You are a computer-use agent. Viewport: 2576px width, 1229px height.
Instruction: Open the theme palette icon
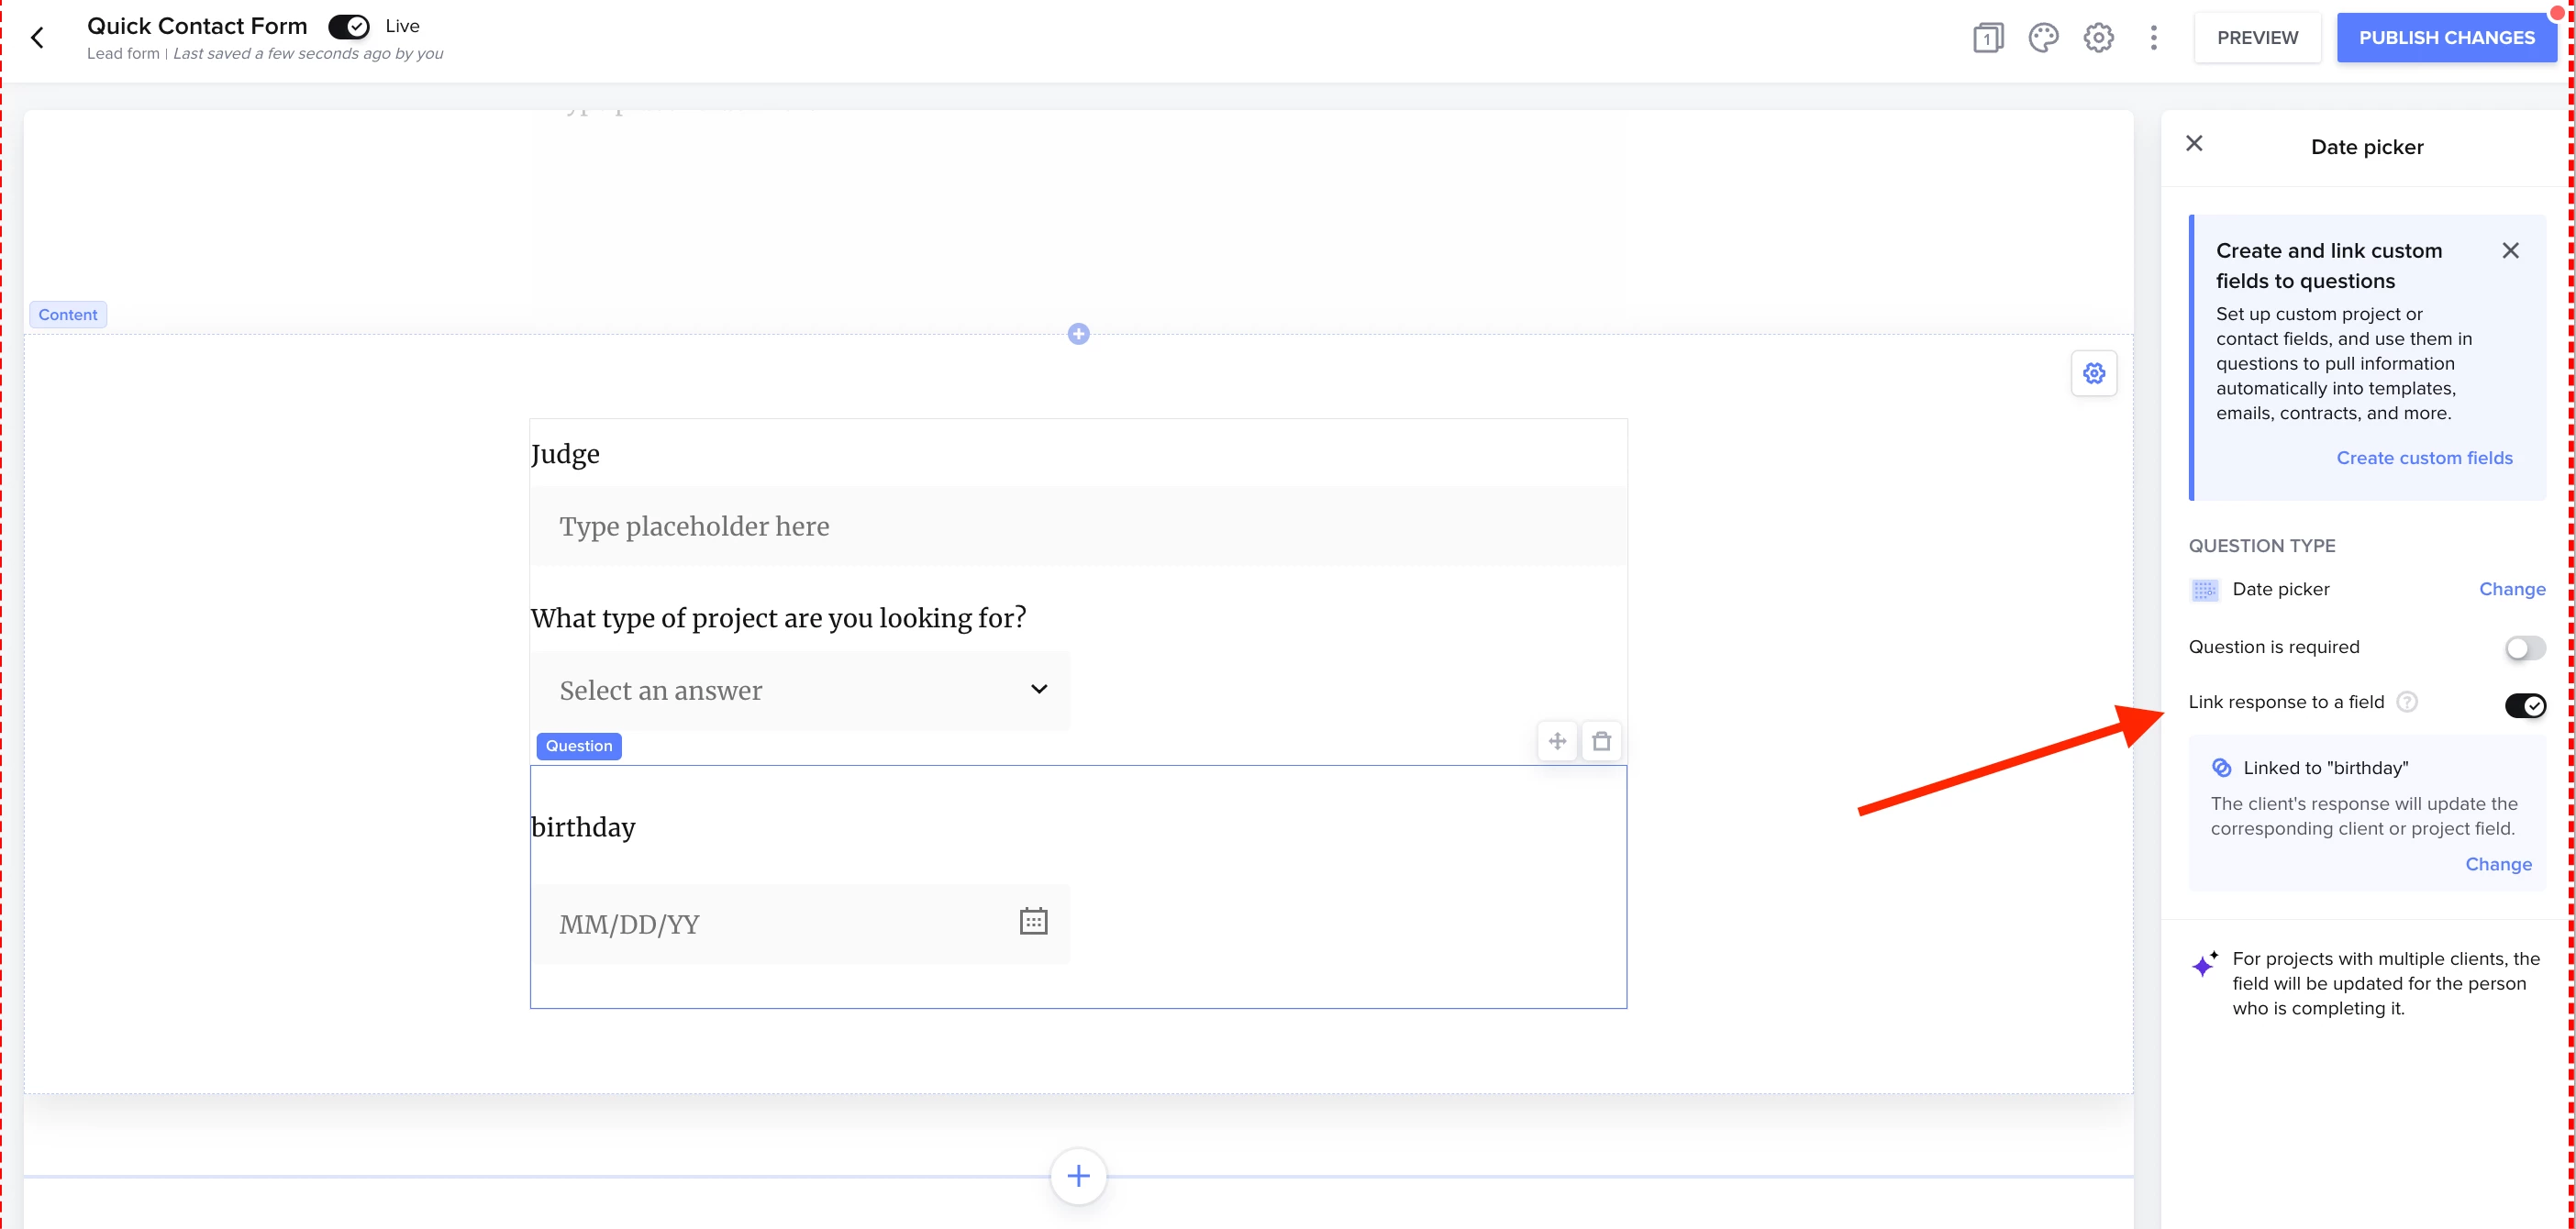2043,38
